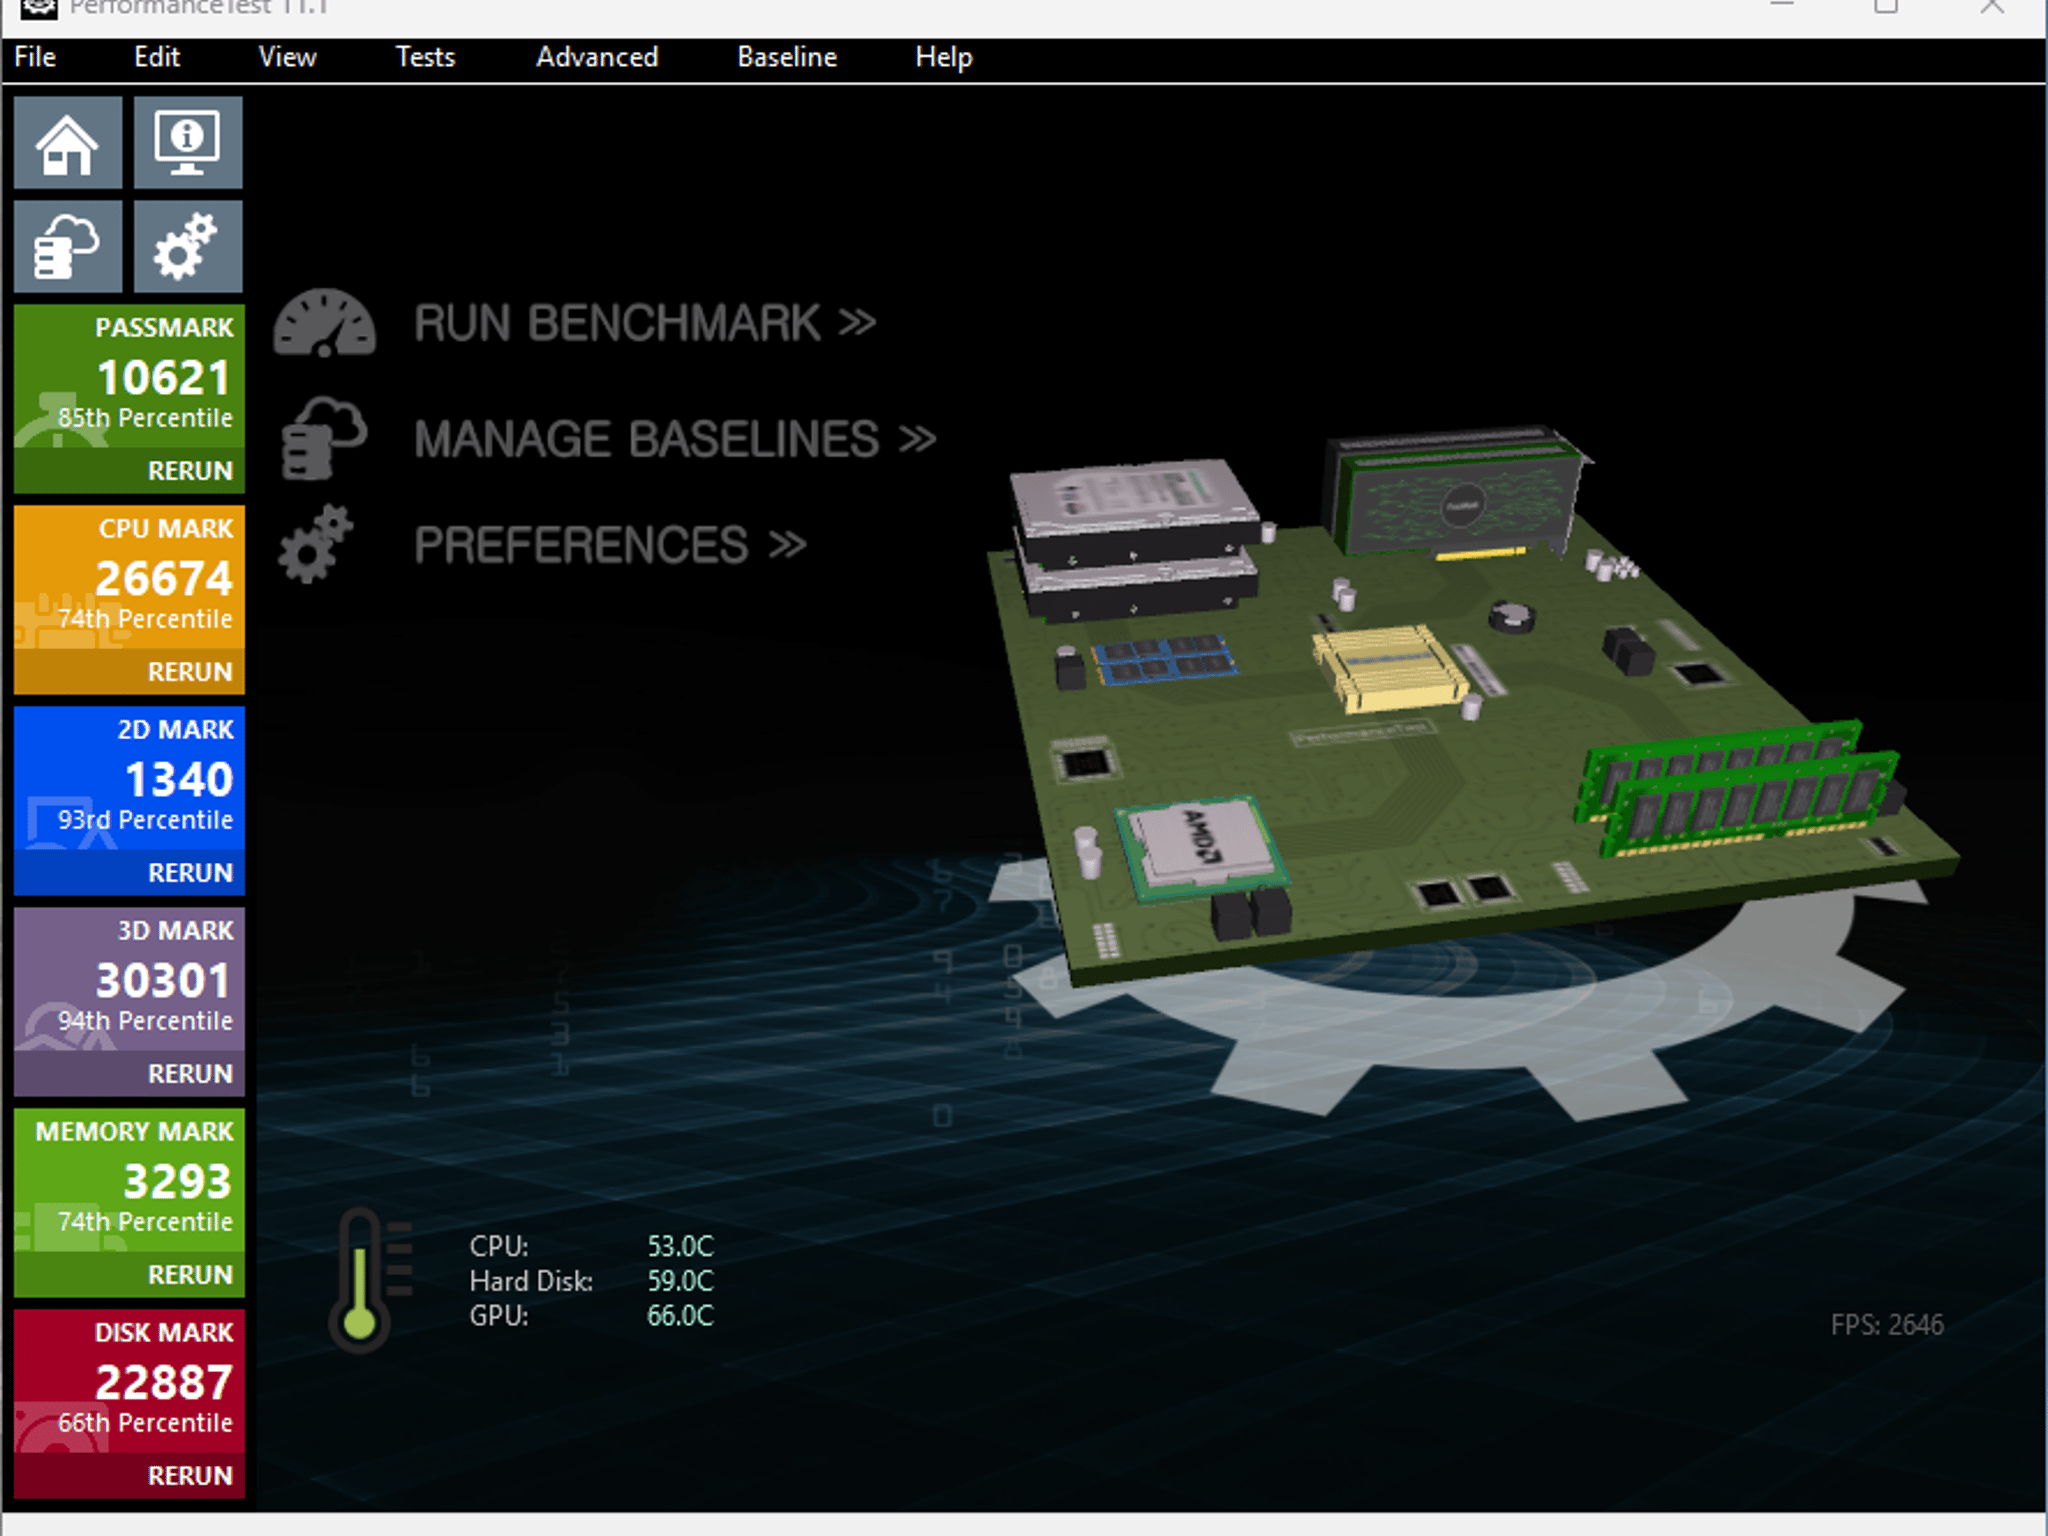Open the Home screen icon
Screen dimensions: 2048x1536
pos(68,143)
